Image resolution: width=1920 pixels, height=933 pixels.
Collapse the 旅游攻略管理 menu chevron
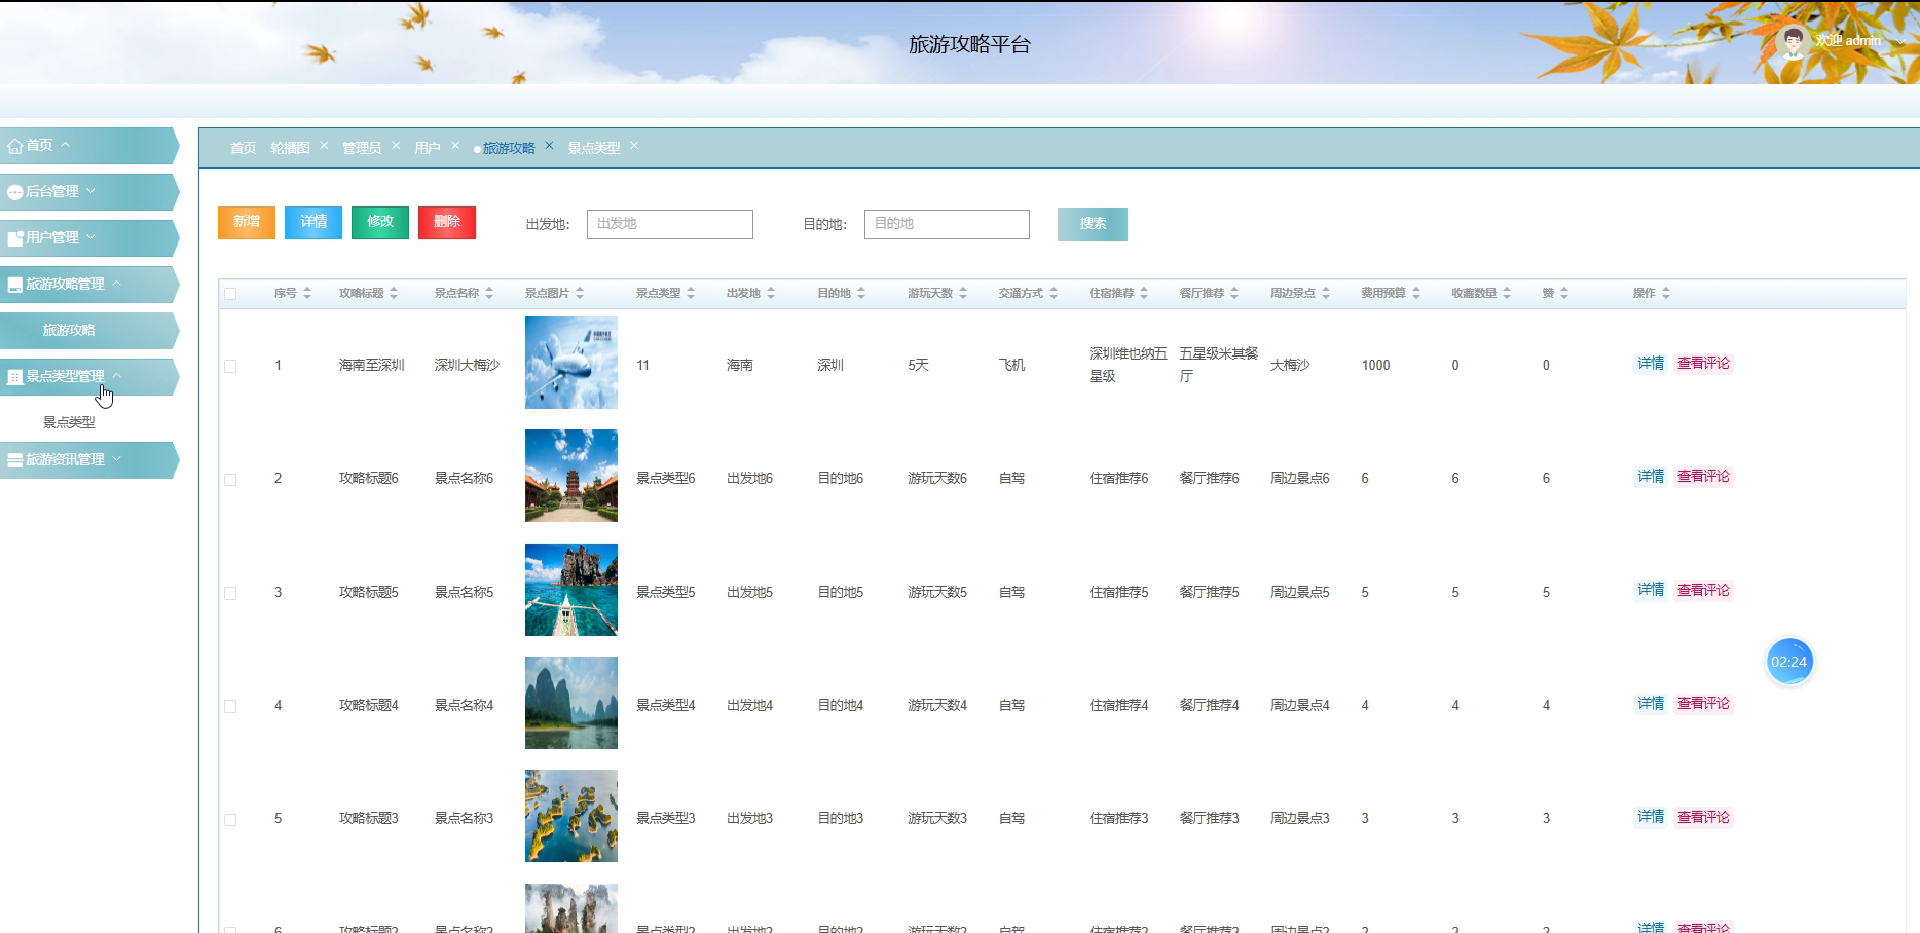(117, 283)
